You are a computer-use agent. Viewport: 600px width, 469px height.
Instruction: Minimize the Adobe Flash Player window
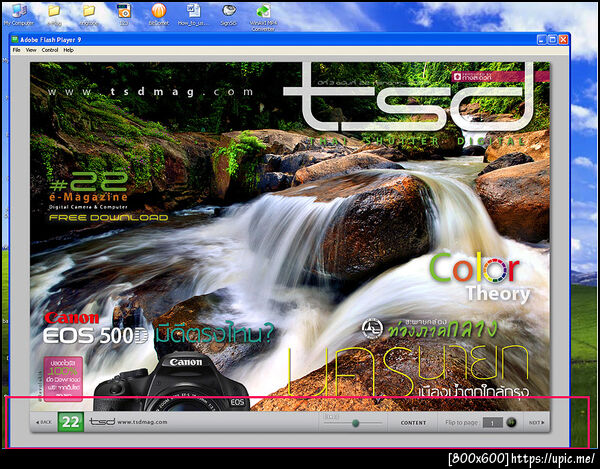(x=542, y=39)
